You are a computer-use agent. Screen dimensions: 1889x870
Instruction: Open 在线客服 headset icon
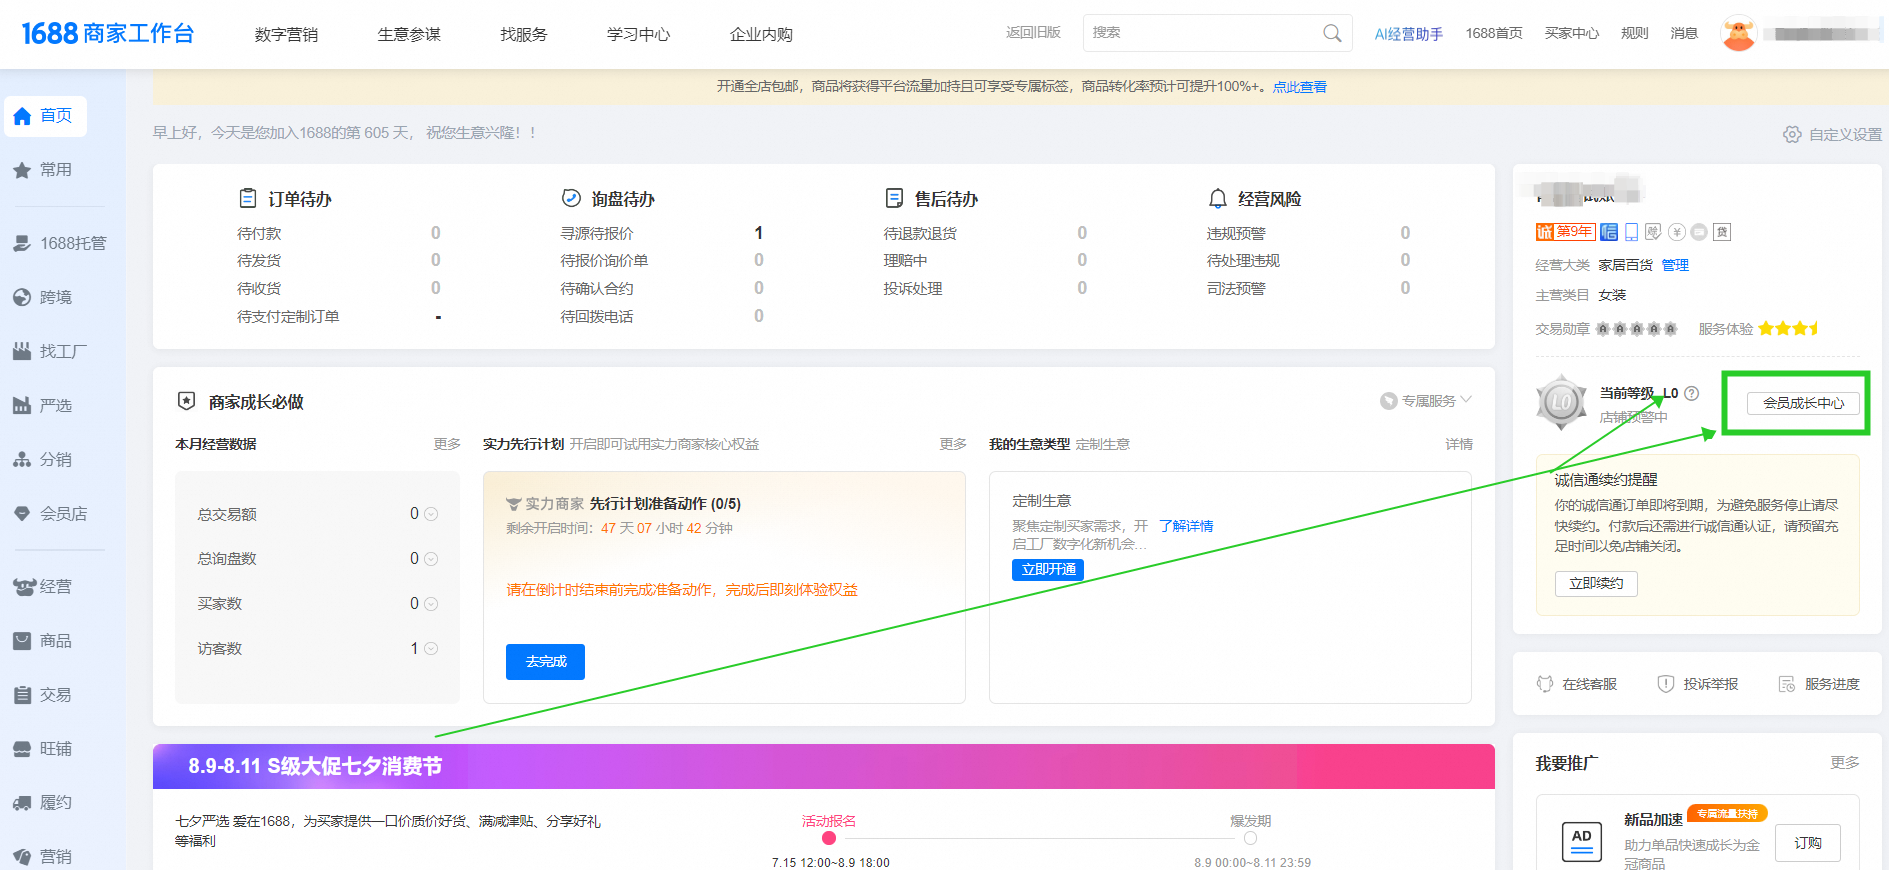(1545, 684)
